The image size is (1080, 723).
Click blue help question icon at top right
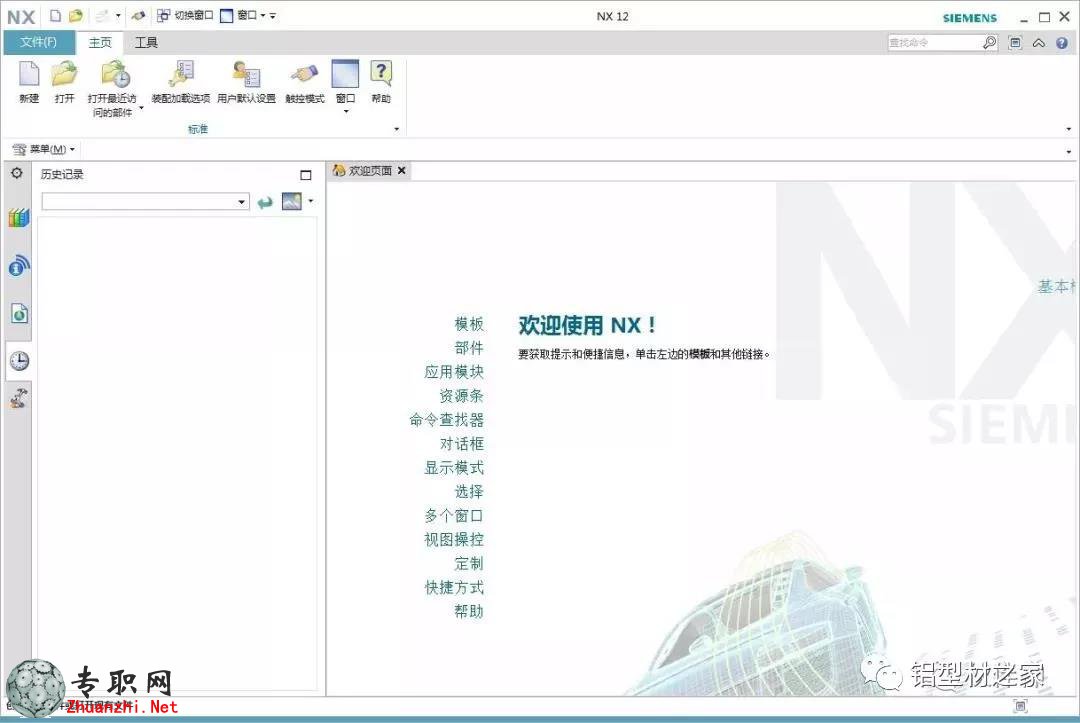click(x=1062, y=43)
